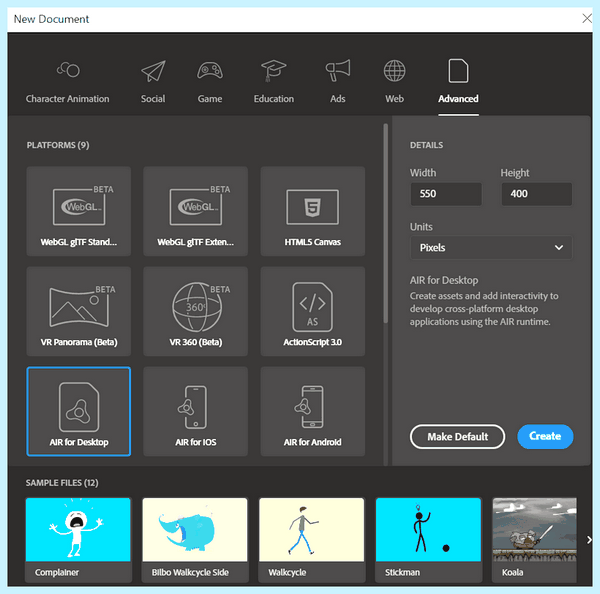The width and height of the screenshot is (600, 594).
Task: Switch to the Web tab label
Action: coord(395,99)
